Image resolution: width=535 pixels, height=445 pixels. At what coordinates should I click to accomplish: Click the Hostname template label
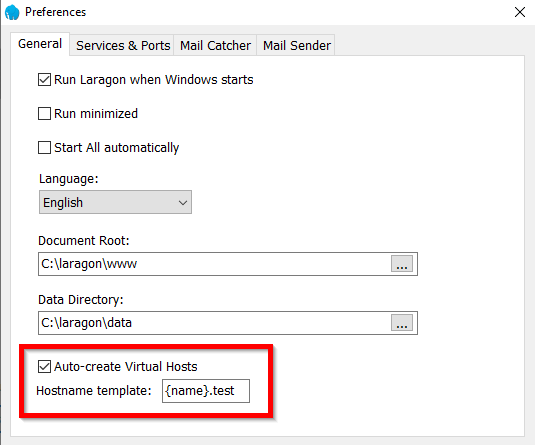click(x=94, y=391)
